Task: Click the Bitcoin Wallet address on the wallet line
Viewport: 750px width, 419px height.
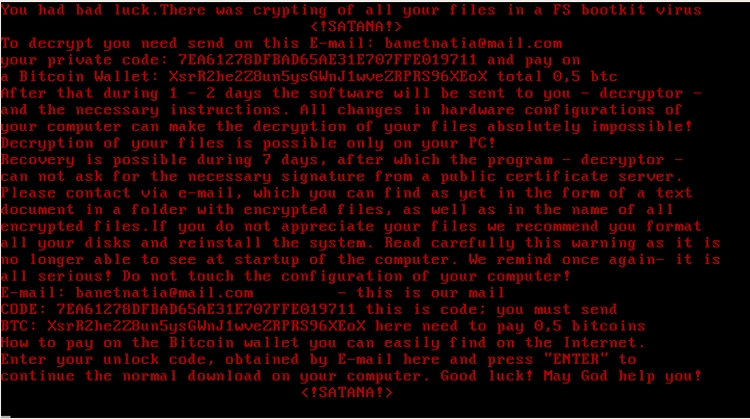Action: [x=328, y=77]
